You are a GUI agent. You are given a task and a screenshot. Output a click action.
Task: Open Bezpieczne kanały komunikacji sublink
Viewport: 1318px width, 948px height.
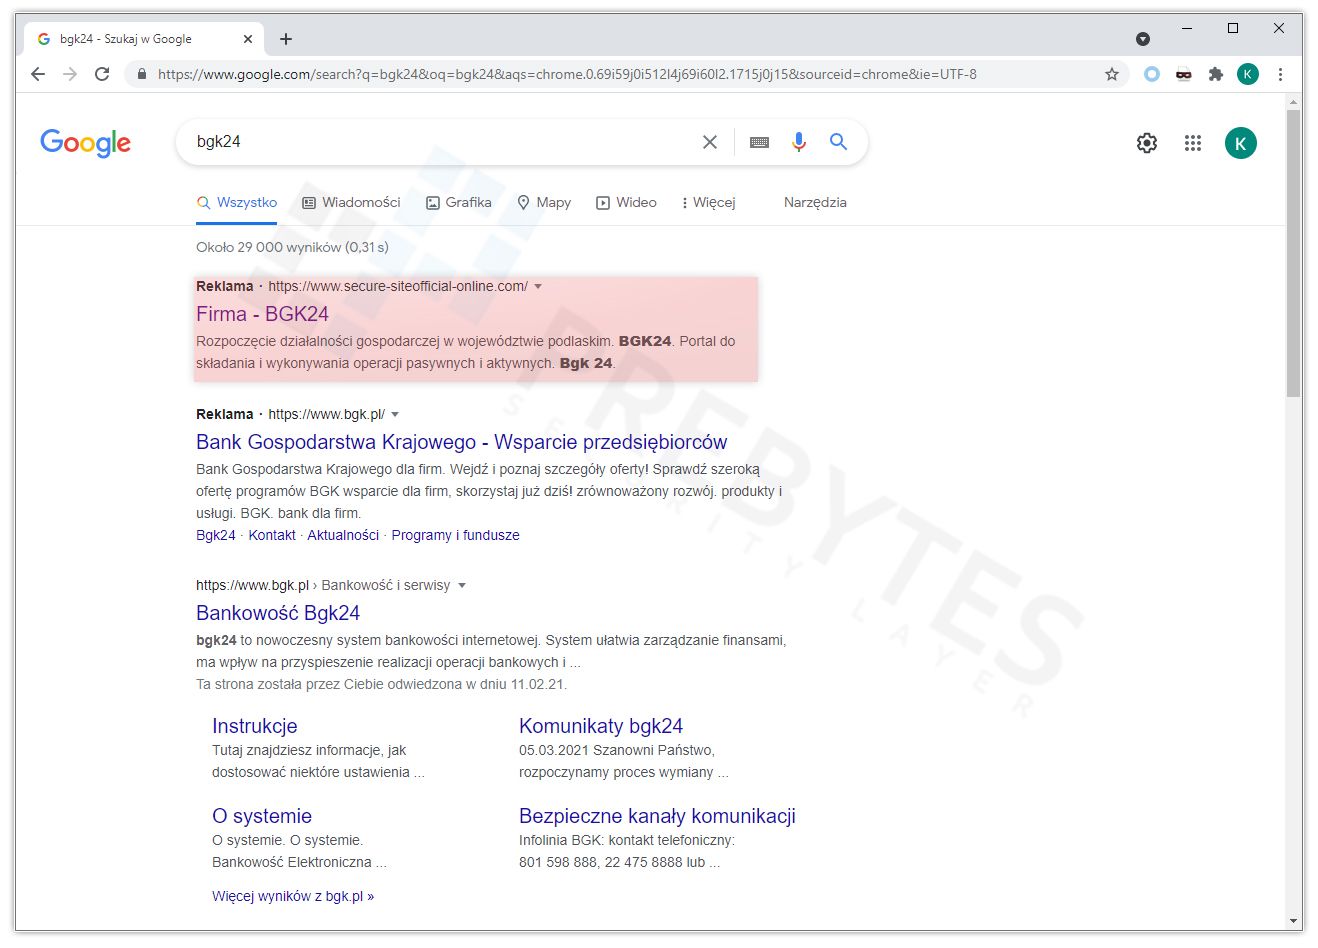[657, 816]
